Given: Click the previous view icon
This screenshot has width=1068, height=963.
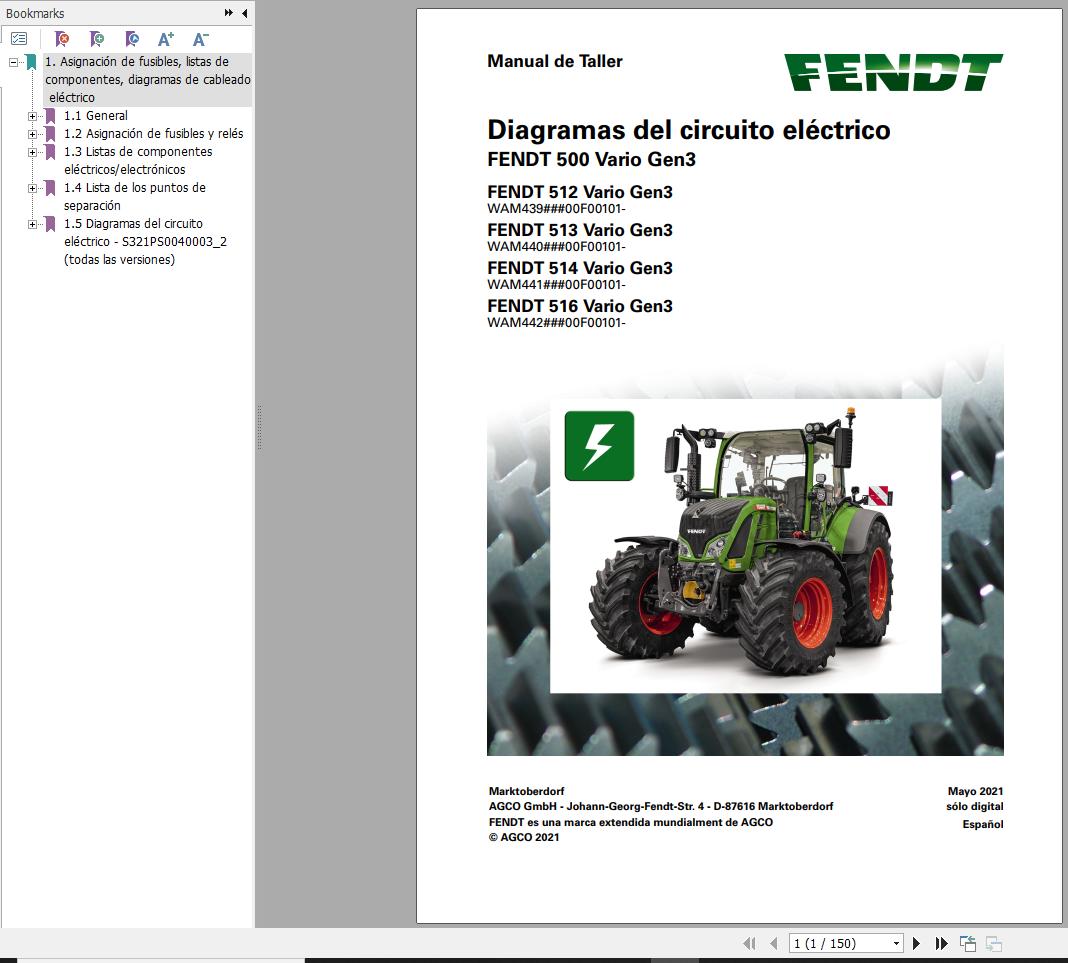Looking at the screenshot, I should (968, 943).
